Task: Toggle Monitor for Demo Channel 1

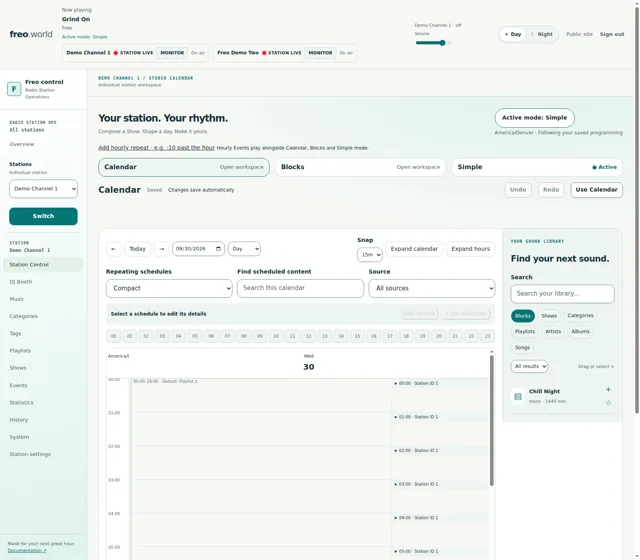Action: tap(172, 53)
